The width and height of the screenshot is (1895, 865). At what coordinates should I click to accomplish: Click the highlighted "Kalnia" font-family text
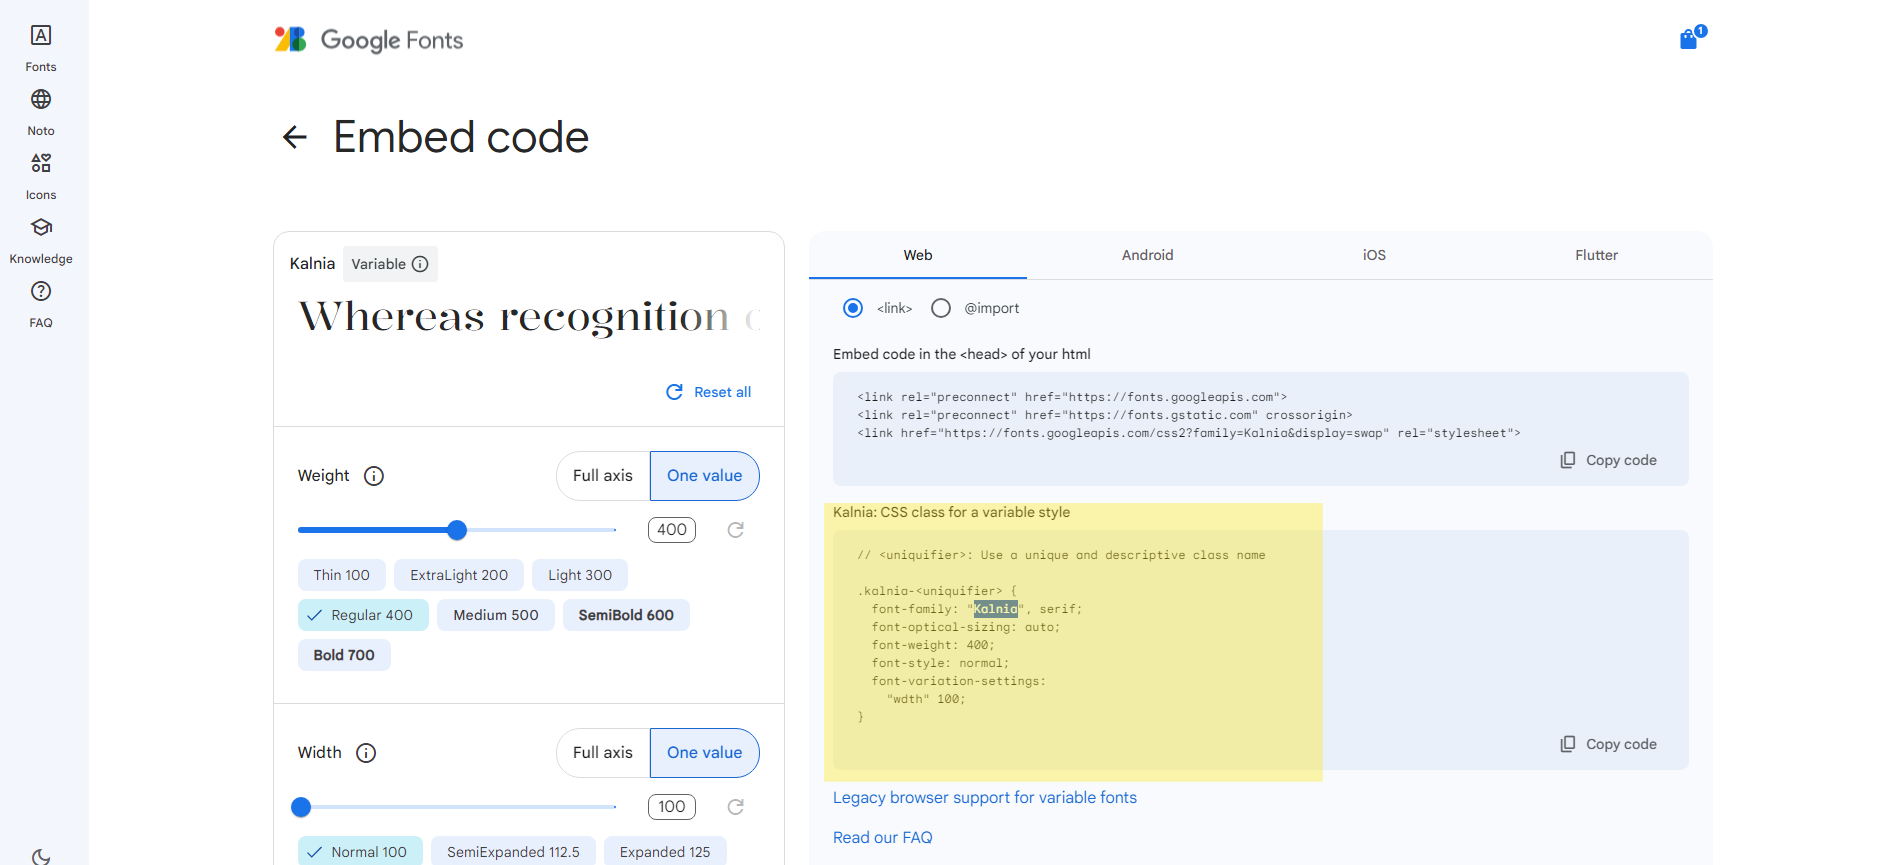pyautogui.click(x=996, y=609)
